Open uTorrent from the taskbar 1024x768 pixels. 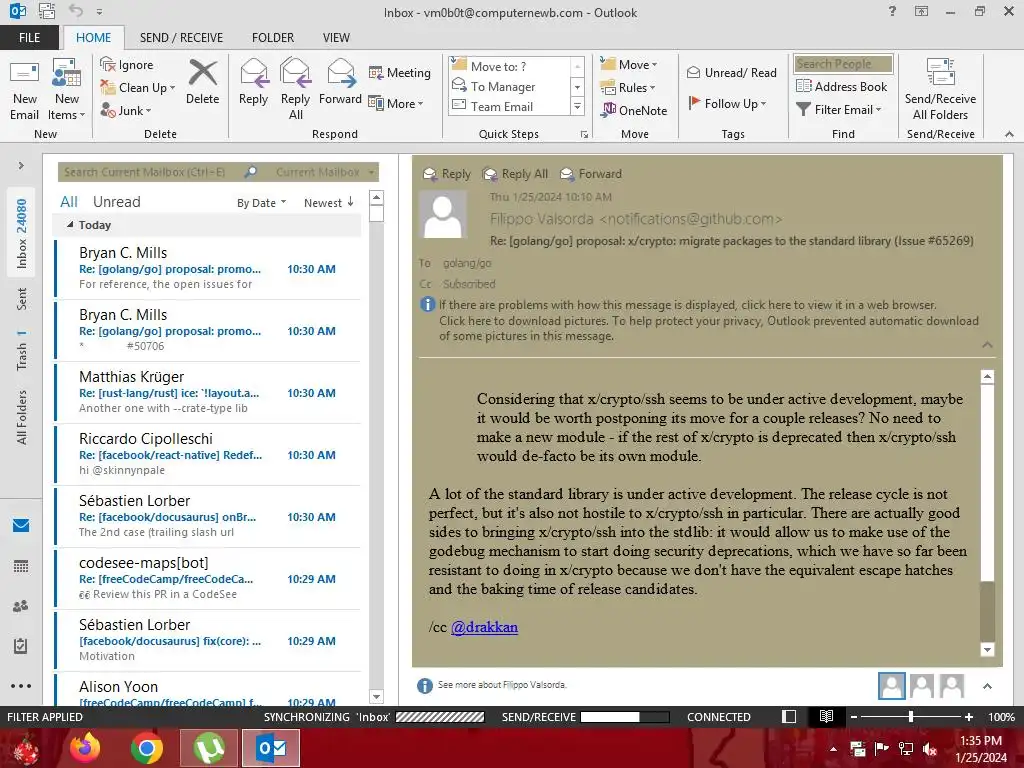pyautogui.click(x=208, y=748)
